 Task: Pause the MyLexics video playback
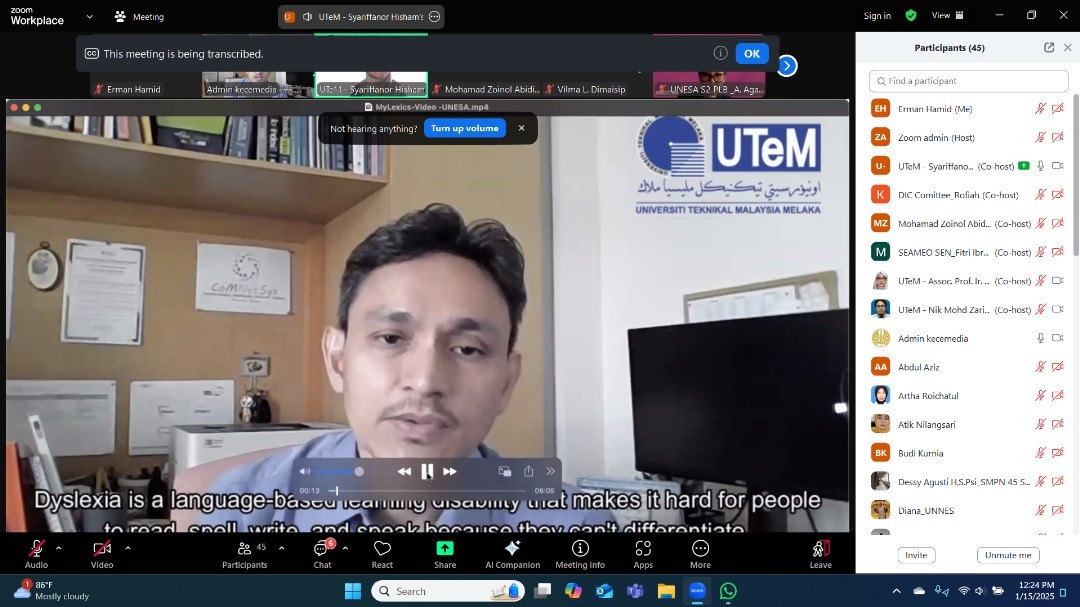click(x=427, y=471)
